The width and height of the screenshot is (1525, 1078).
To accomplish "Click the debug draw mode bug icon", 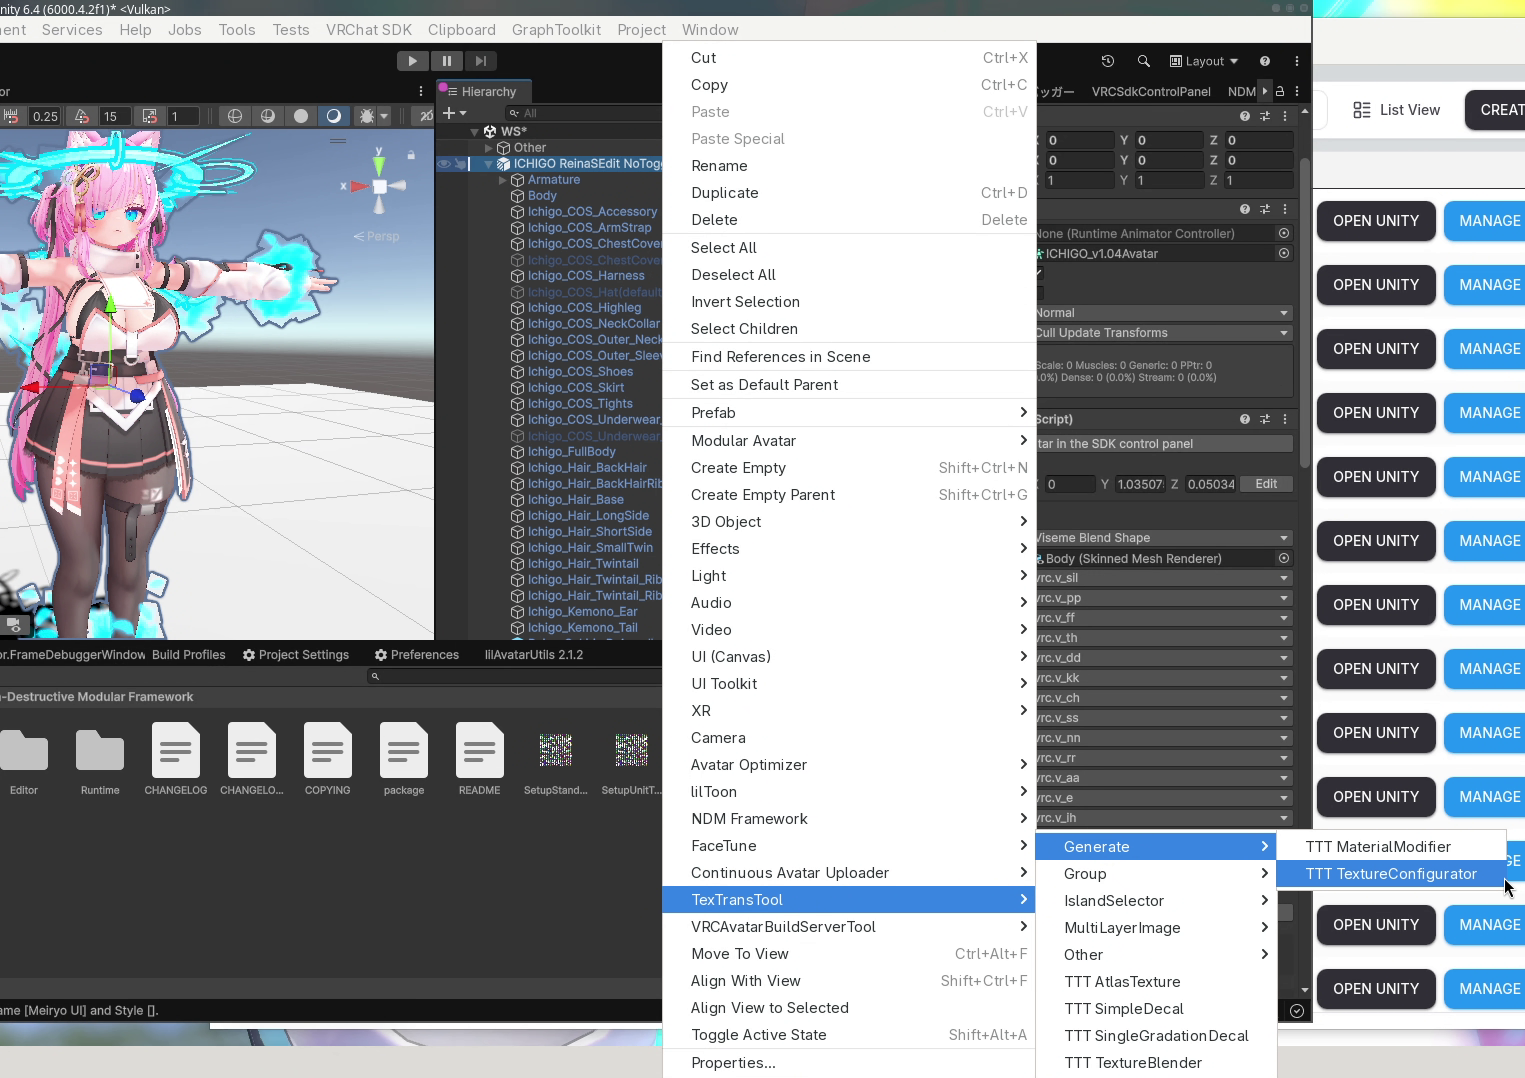I will coord(367,116).
